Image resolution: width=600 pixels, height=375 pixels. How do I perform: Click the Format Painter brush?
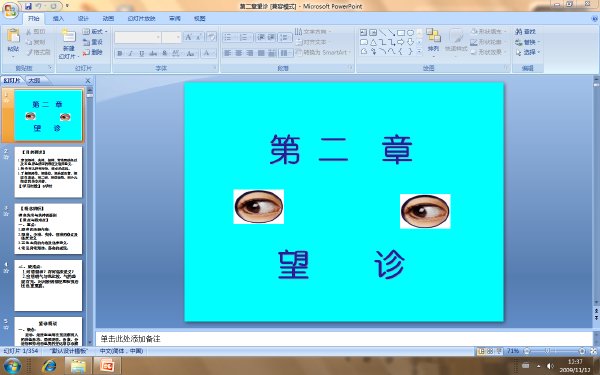pyautogui.click(x=38, y=52)
